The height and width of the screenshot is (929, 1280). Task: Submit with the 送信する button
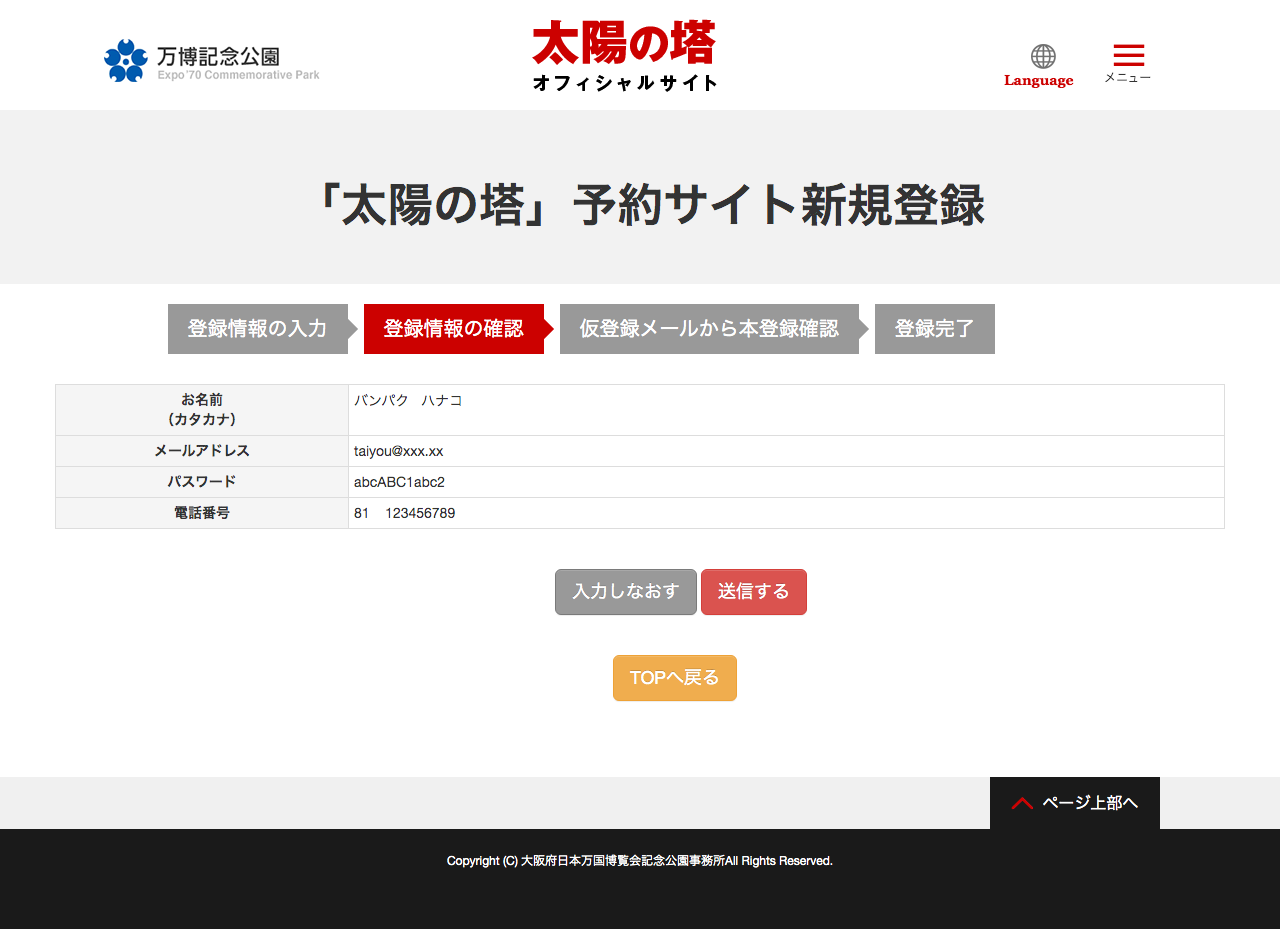pos(754,592)
